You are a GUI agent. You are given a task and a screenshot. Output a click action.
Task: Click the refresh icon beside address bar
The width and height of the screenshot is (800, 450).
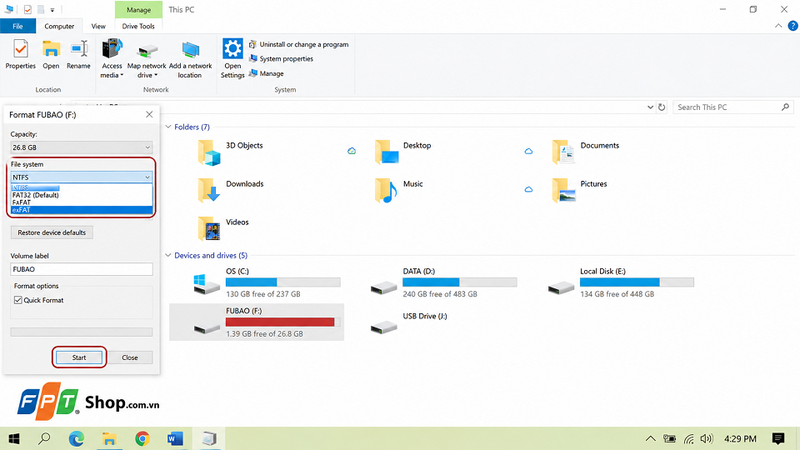(x=662, y=107)
